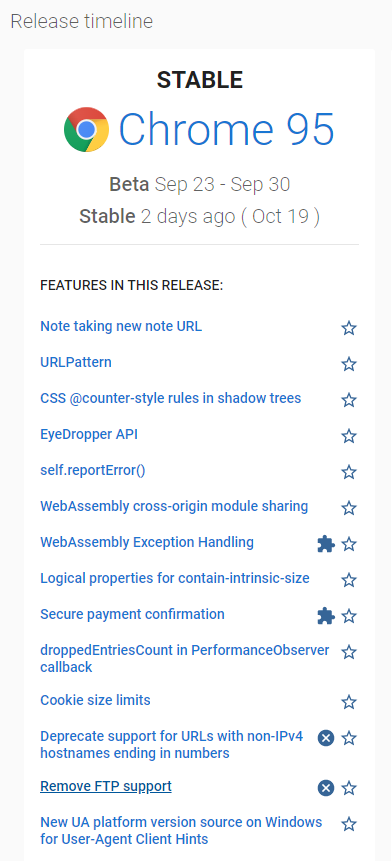
Task: Open the Remove FTP support link
Action: coord(106,786)
